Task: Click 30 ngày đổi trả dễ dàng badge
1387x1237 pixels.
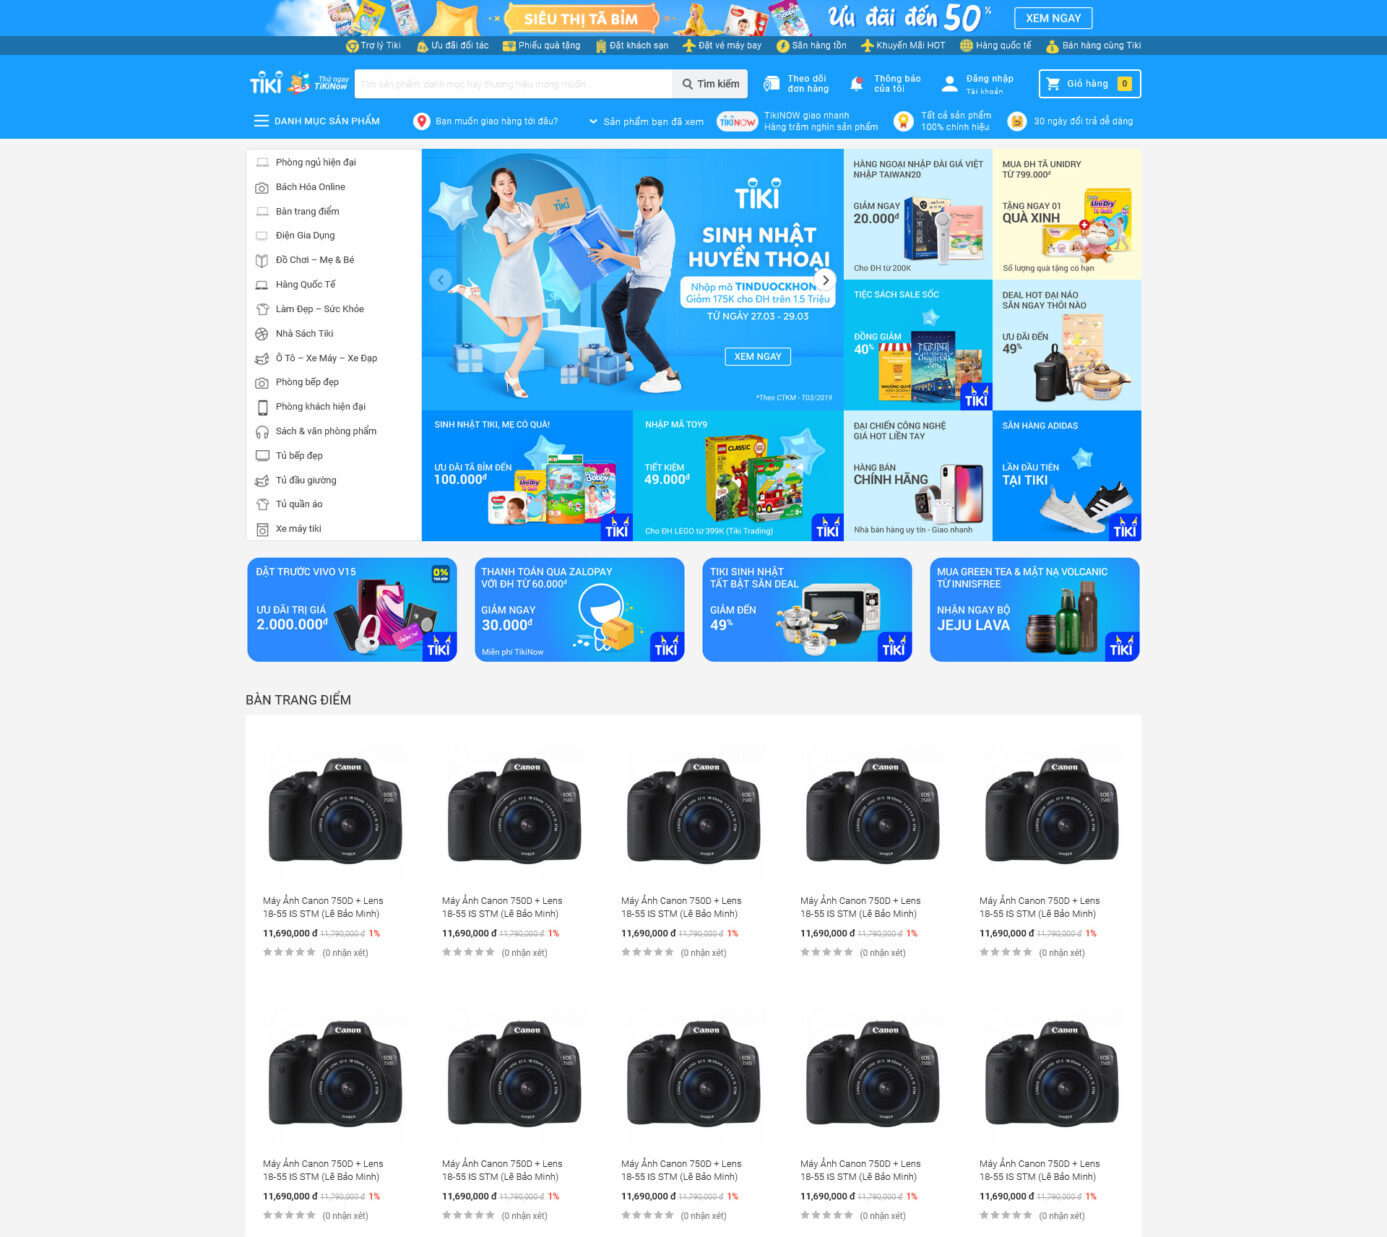Action: [1070, 121]
